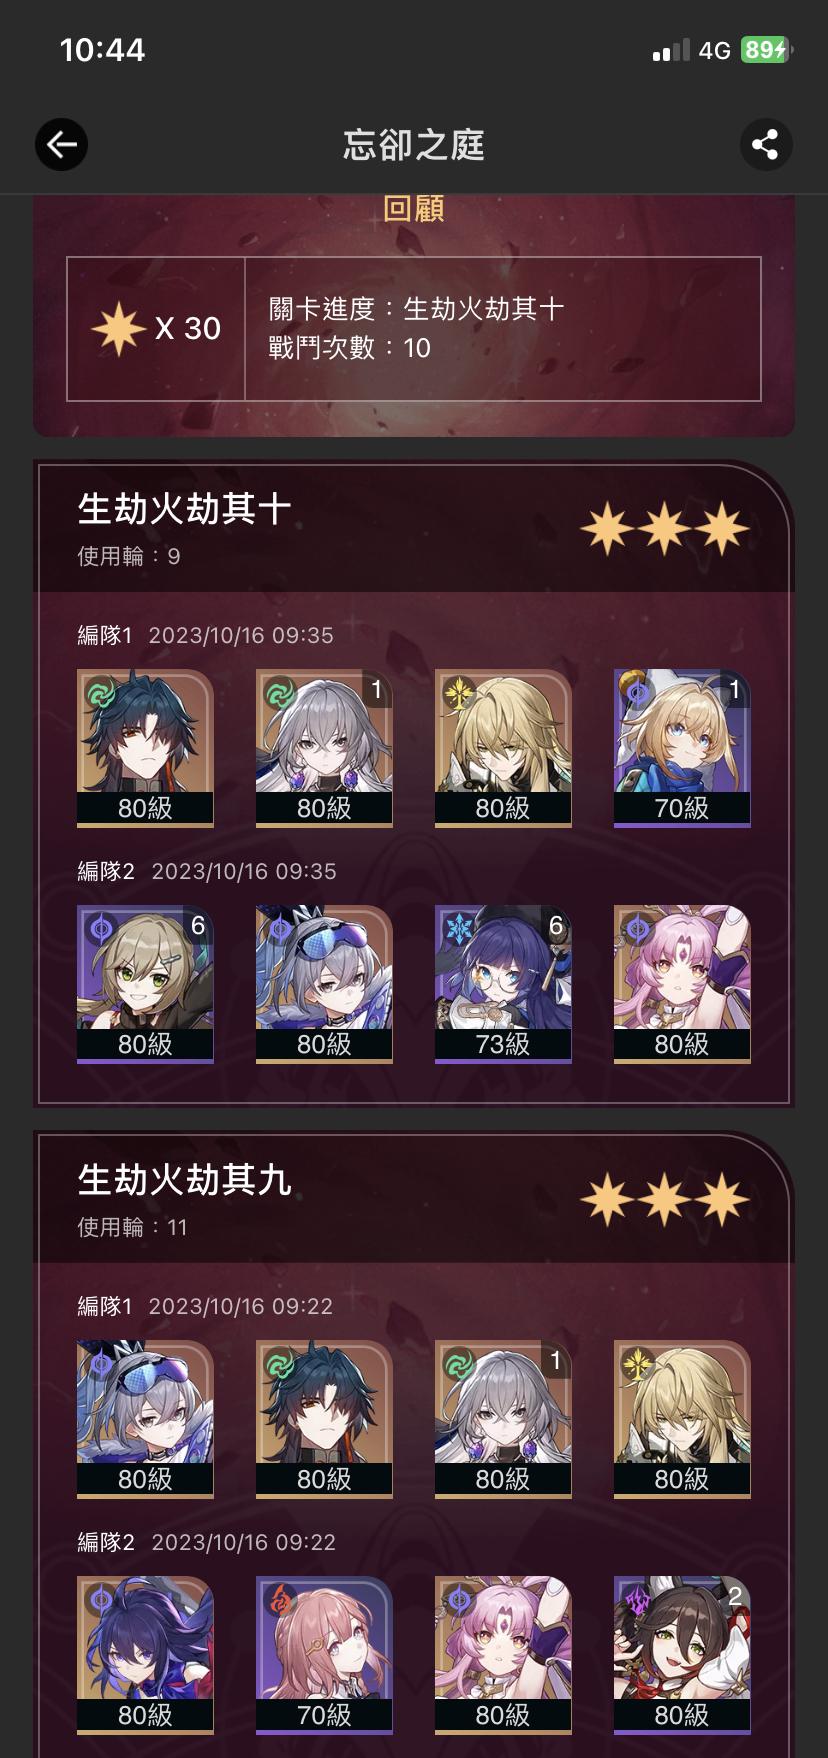Select green-eyed character with eidolon 6
Screen dimensions: 828x1758
coord(145,984)
